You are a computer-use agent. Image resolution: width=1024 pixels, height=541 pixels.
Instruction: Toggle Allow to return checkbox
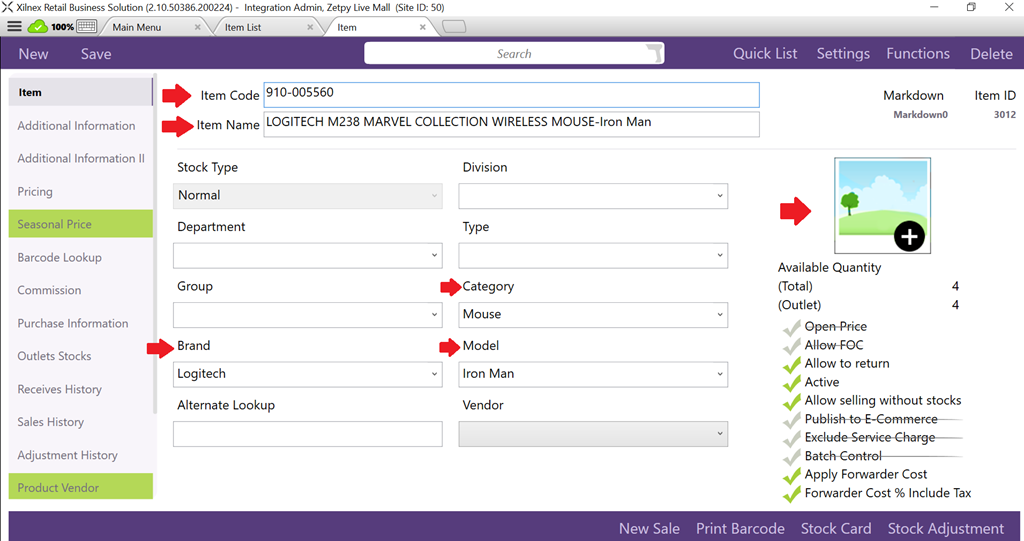click(x=792, y=364)
